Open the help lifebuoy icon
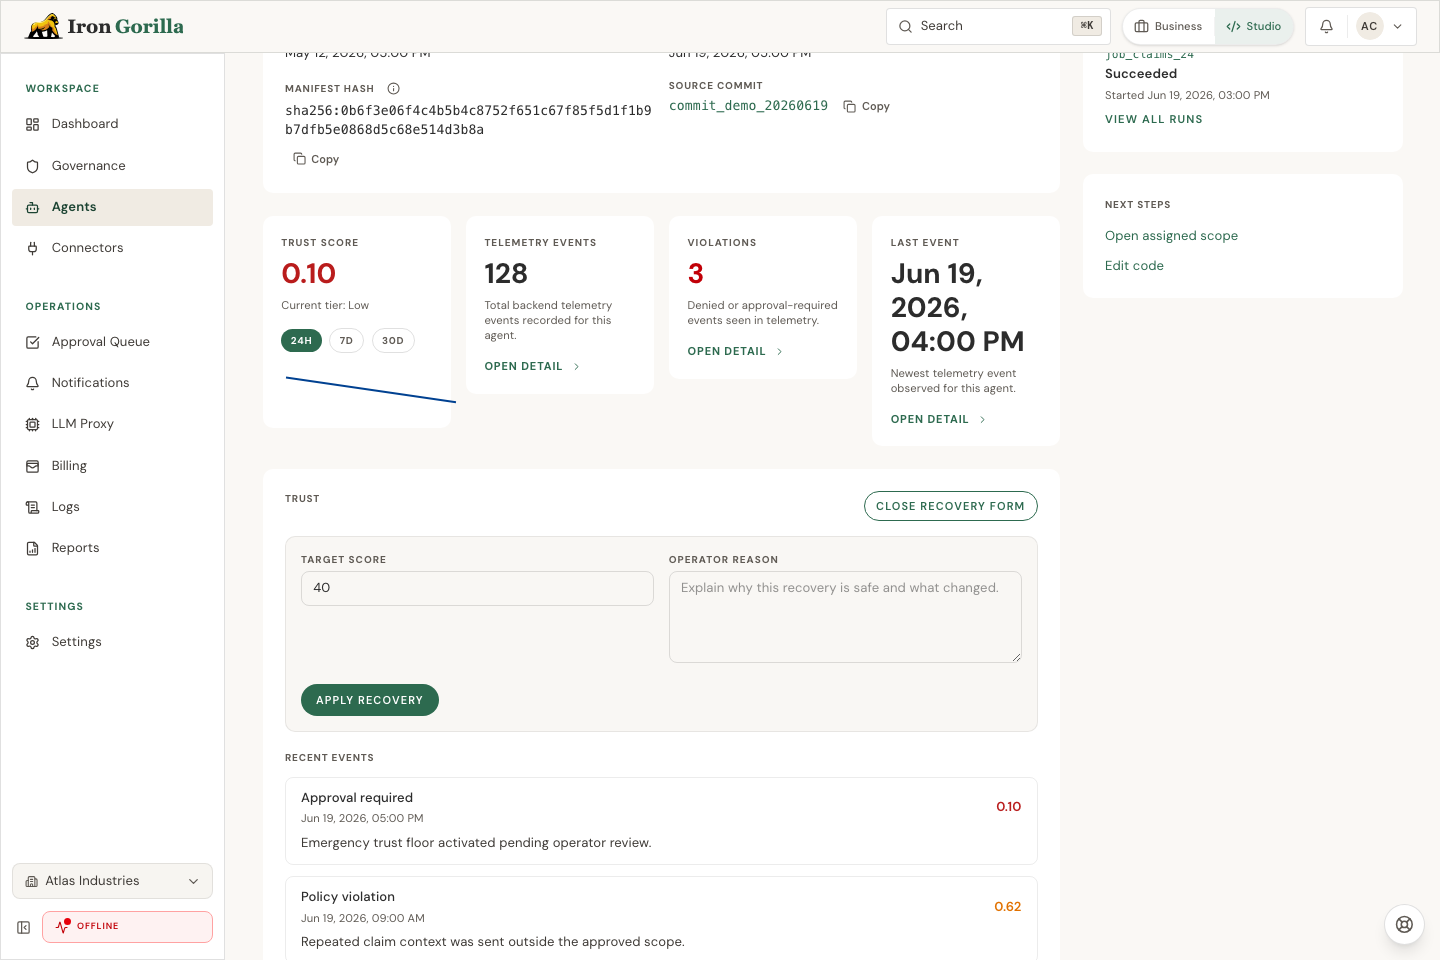This screenshot has width=1440, height=960. point(1404,925)
